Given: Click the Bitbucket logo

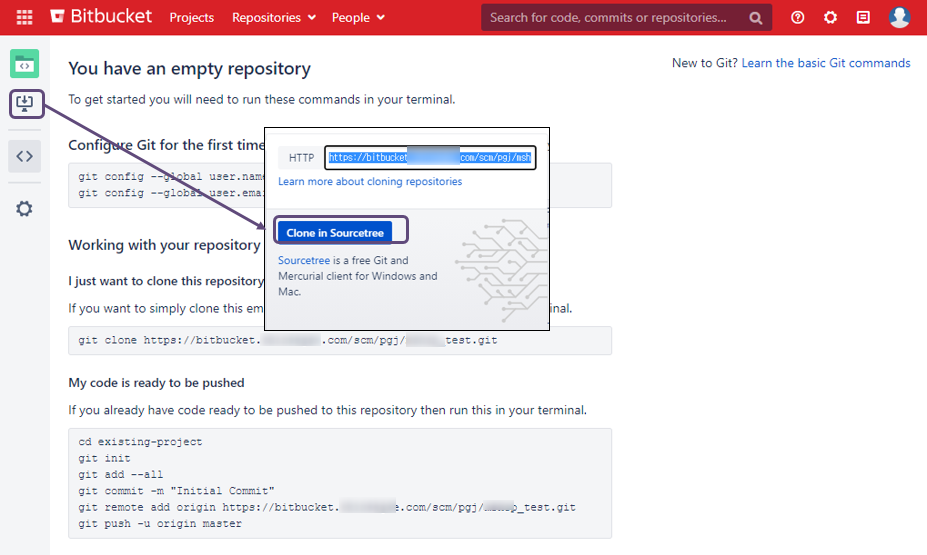Looking at the screenshot, I should tap(101, 17).
